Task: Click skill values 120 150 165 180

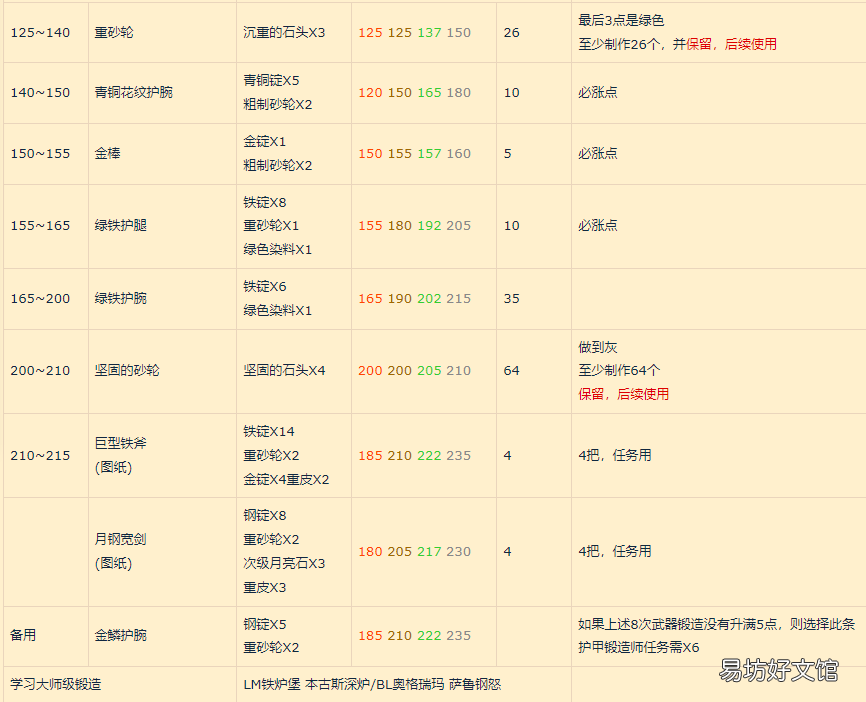Action: [x=414, y=93]
